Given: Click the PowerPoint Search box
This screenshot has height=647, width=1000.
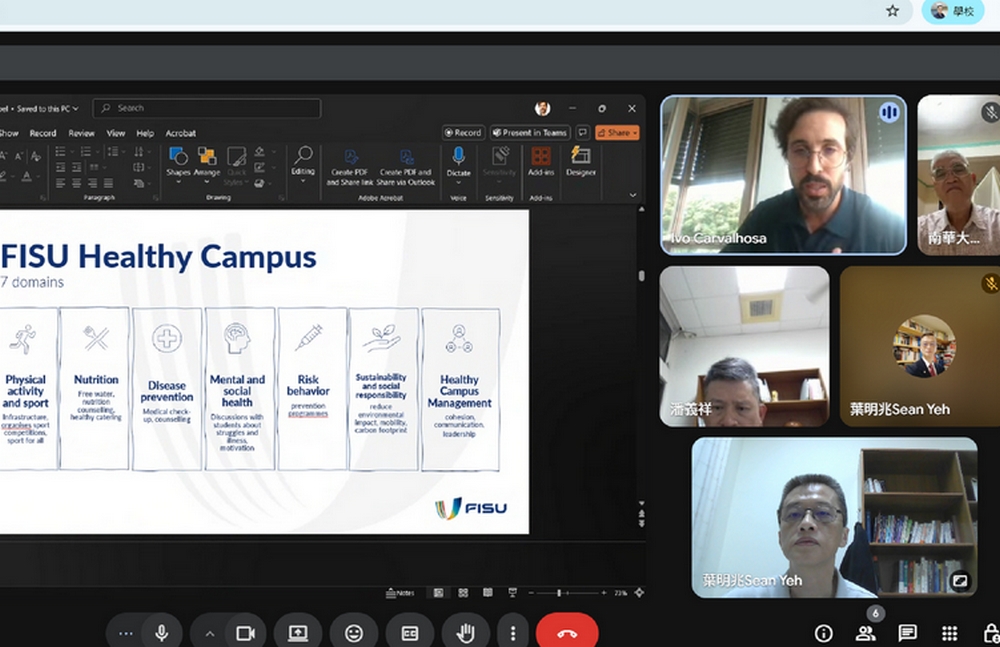Looking at the screenshot, I should click(207, 108).
